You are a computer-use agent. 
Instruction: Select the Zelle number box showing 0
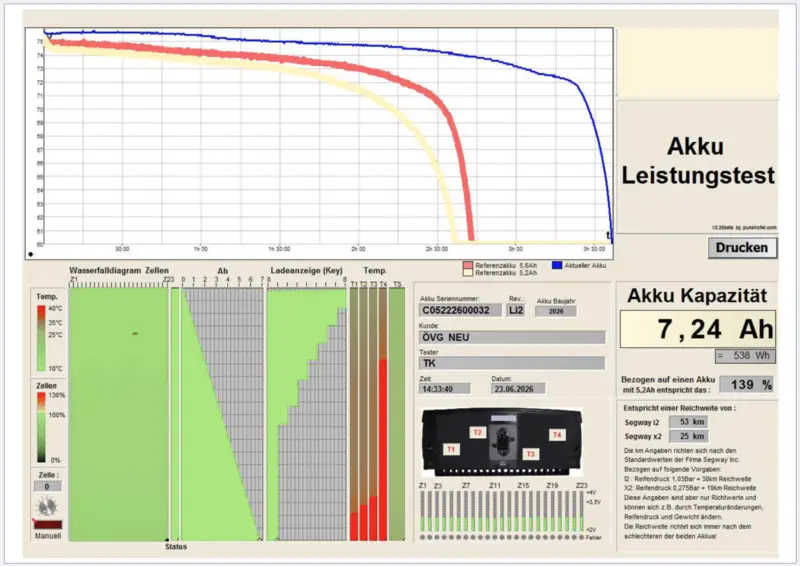point(47,486)
